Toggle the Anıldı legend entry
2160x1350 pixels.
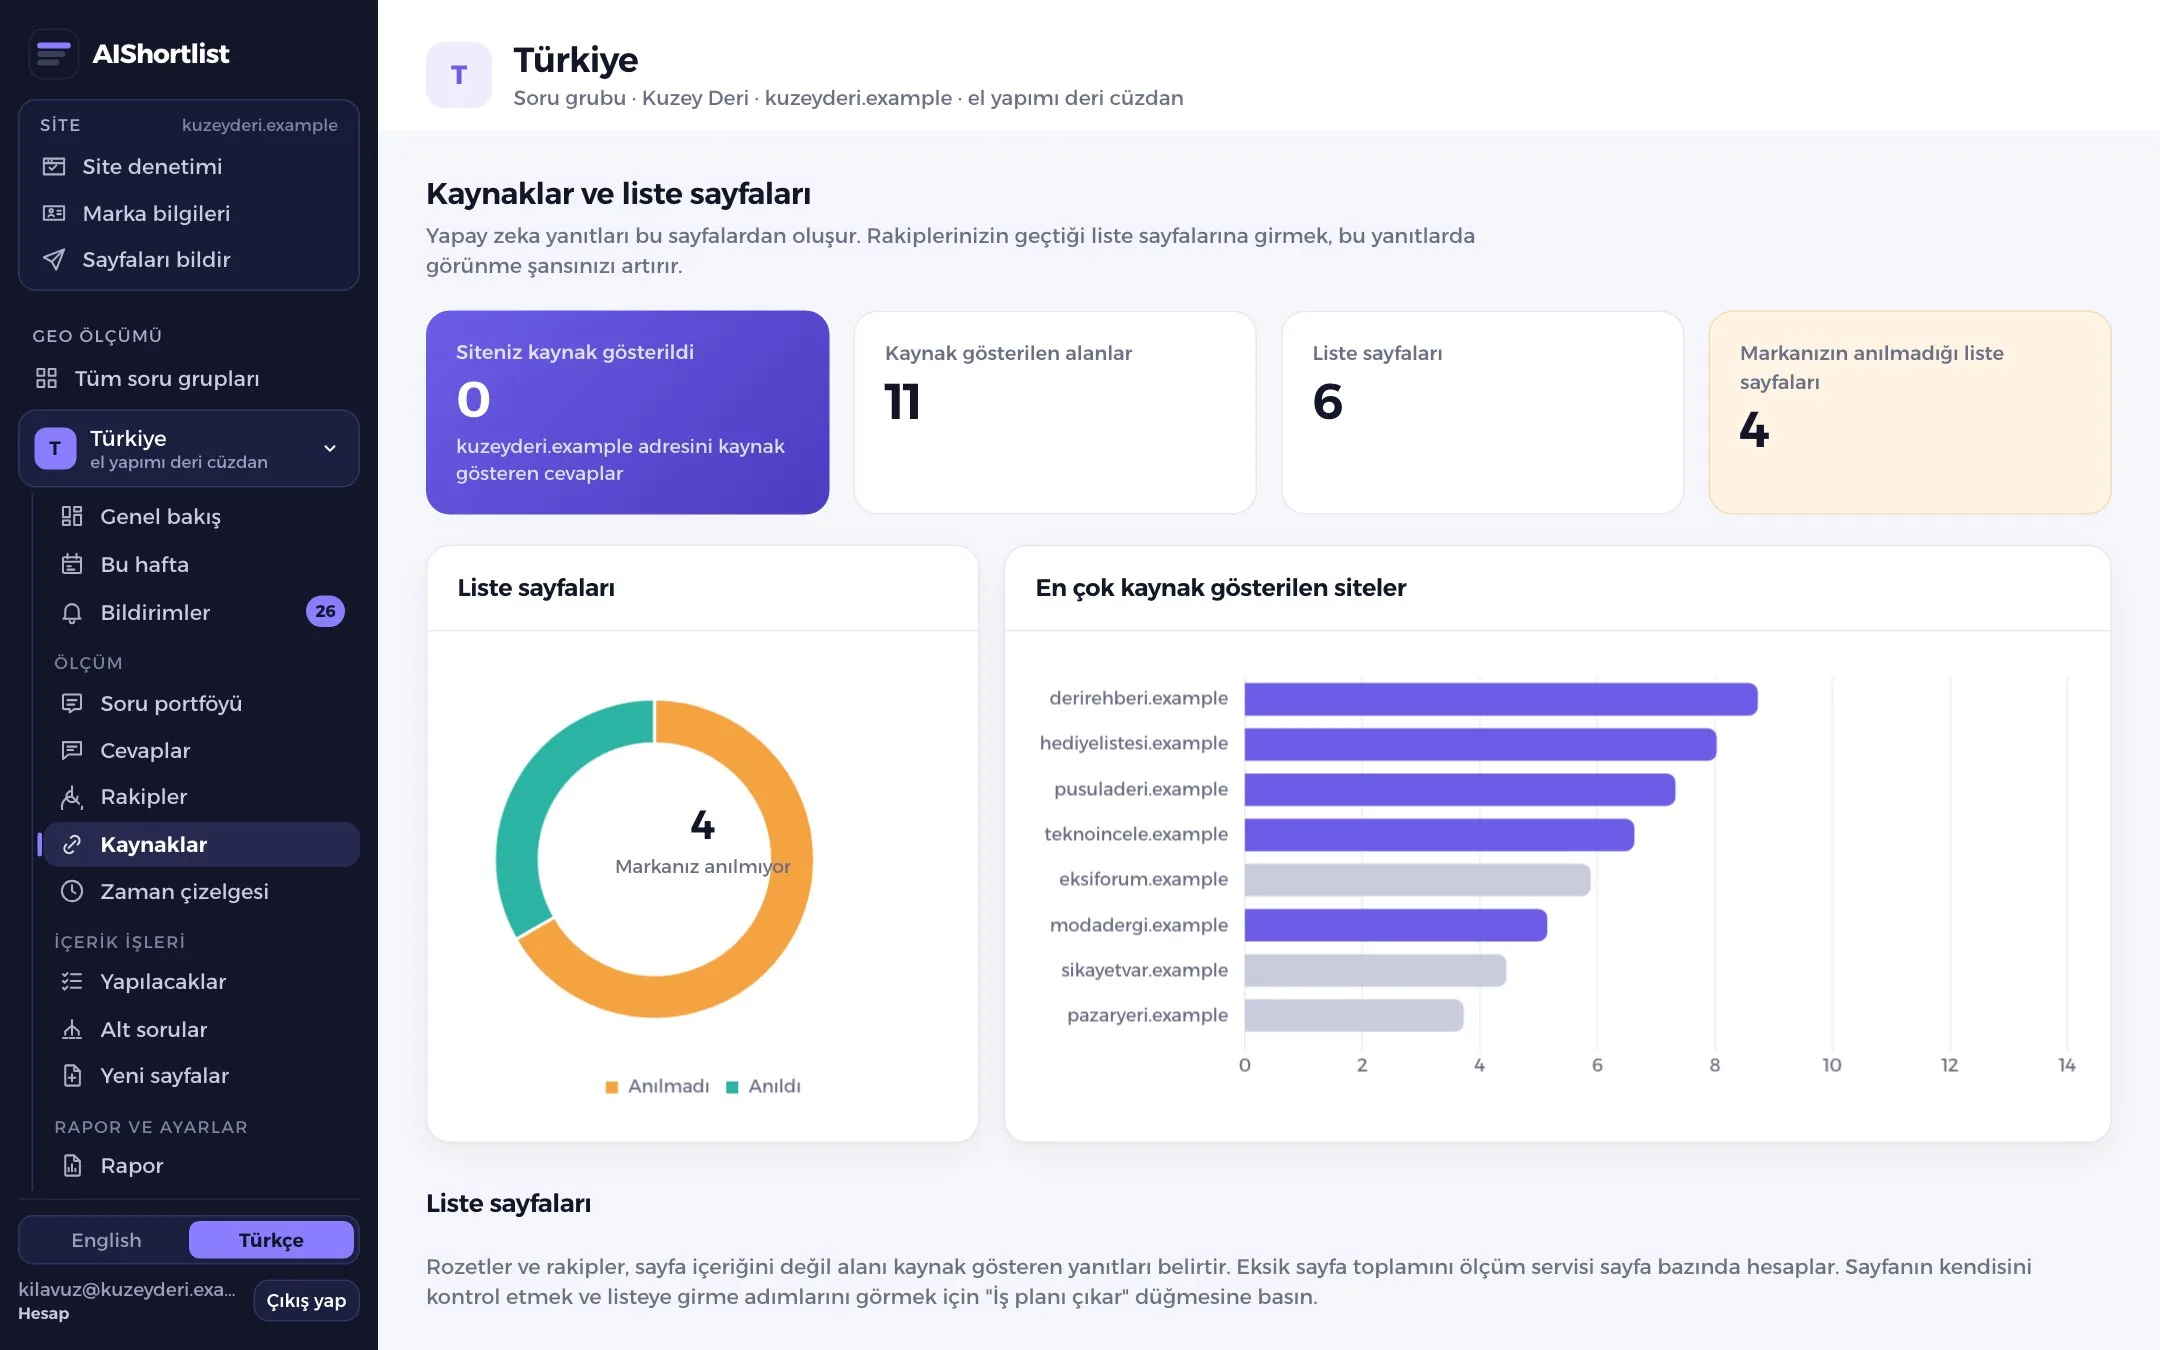coord(763,1086)
